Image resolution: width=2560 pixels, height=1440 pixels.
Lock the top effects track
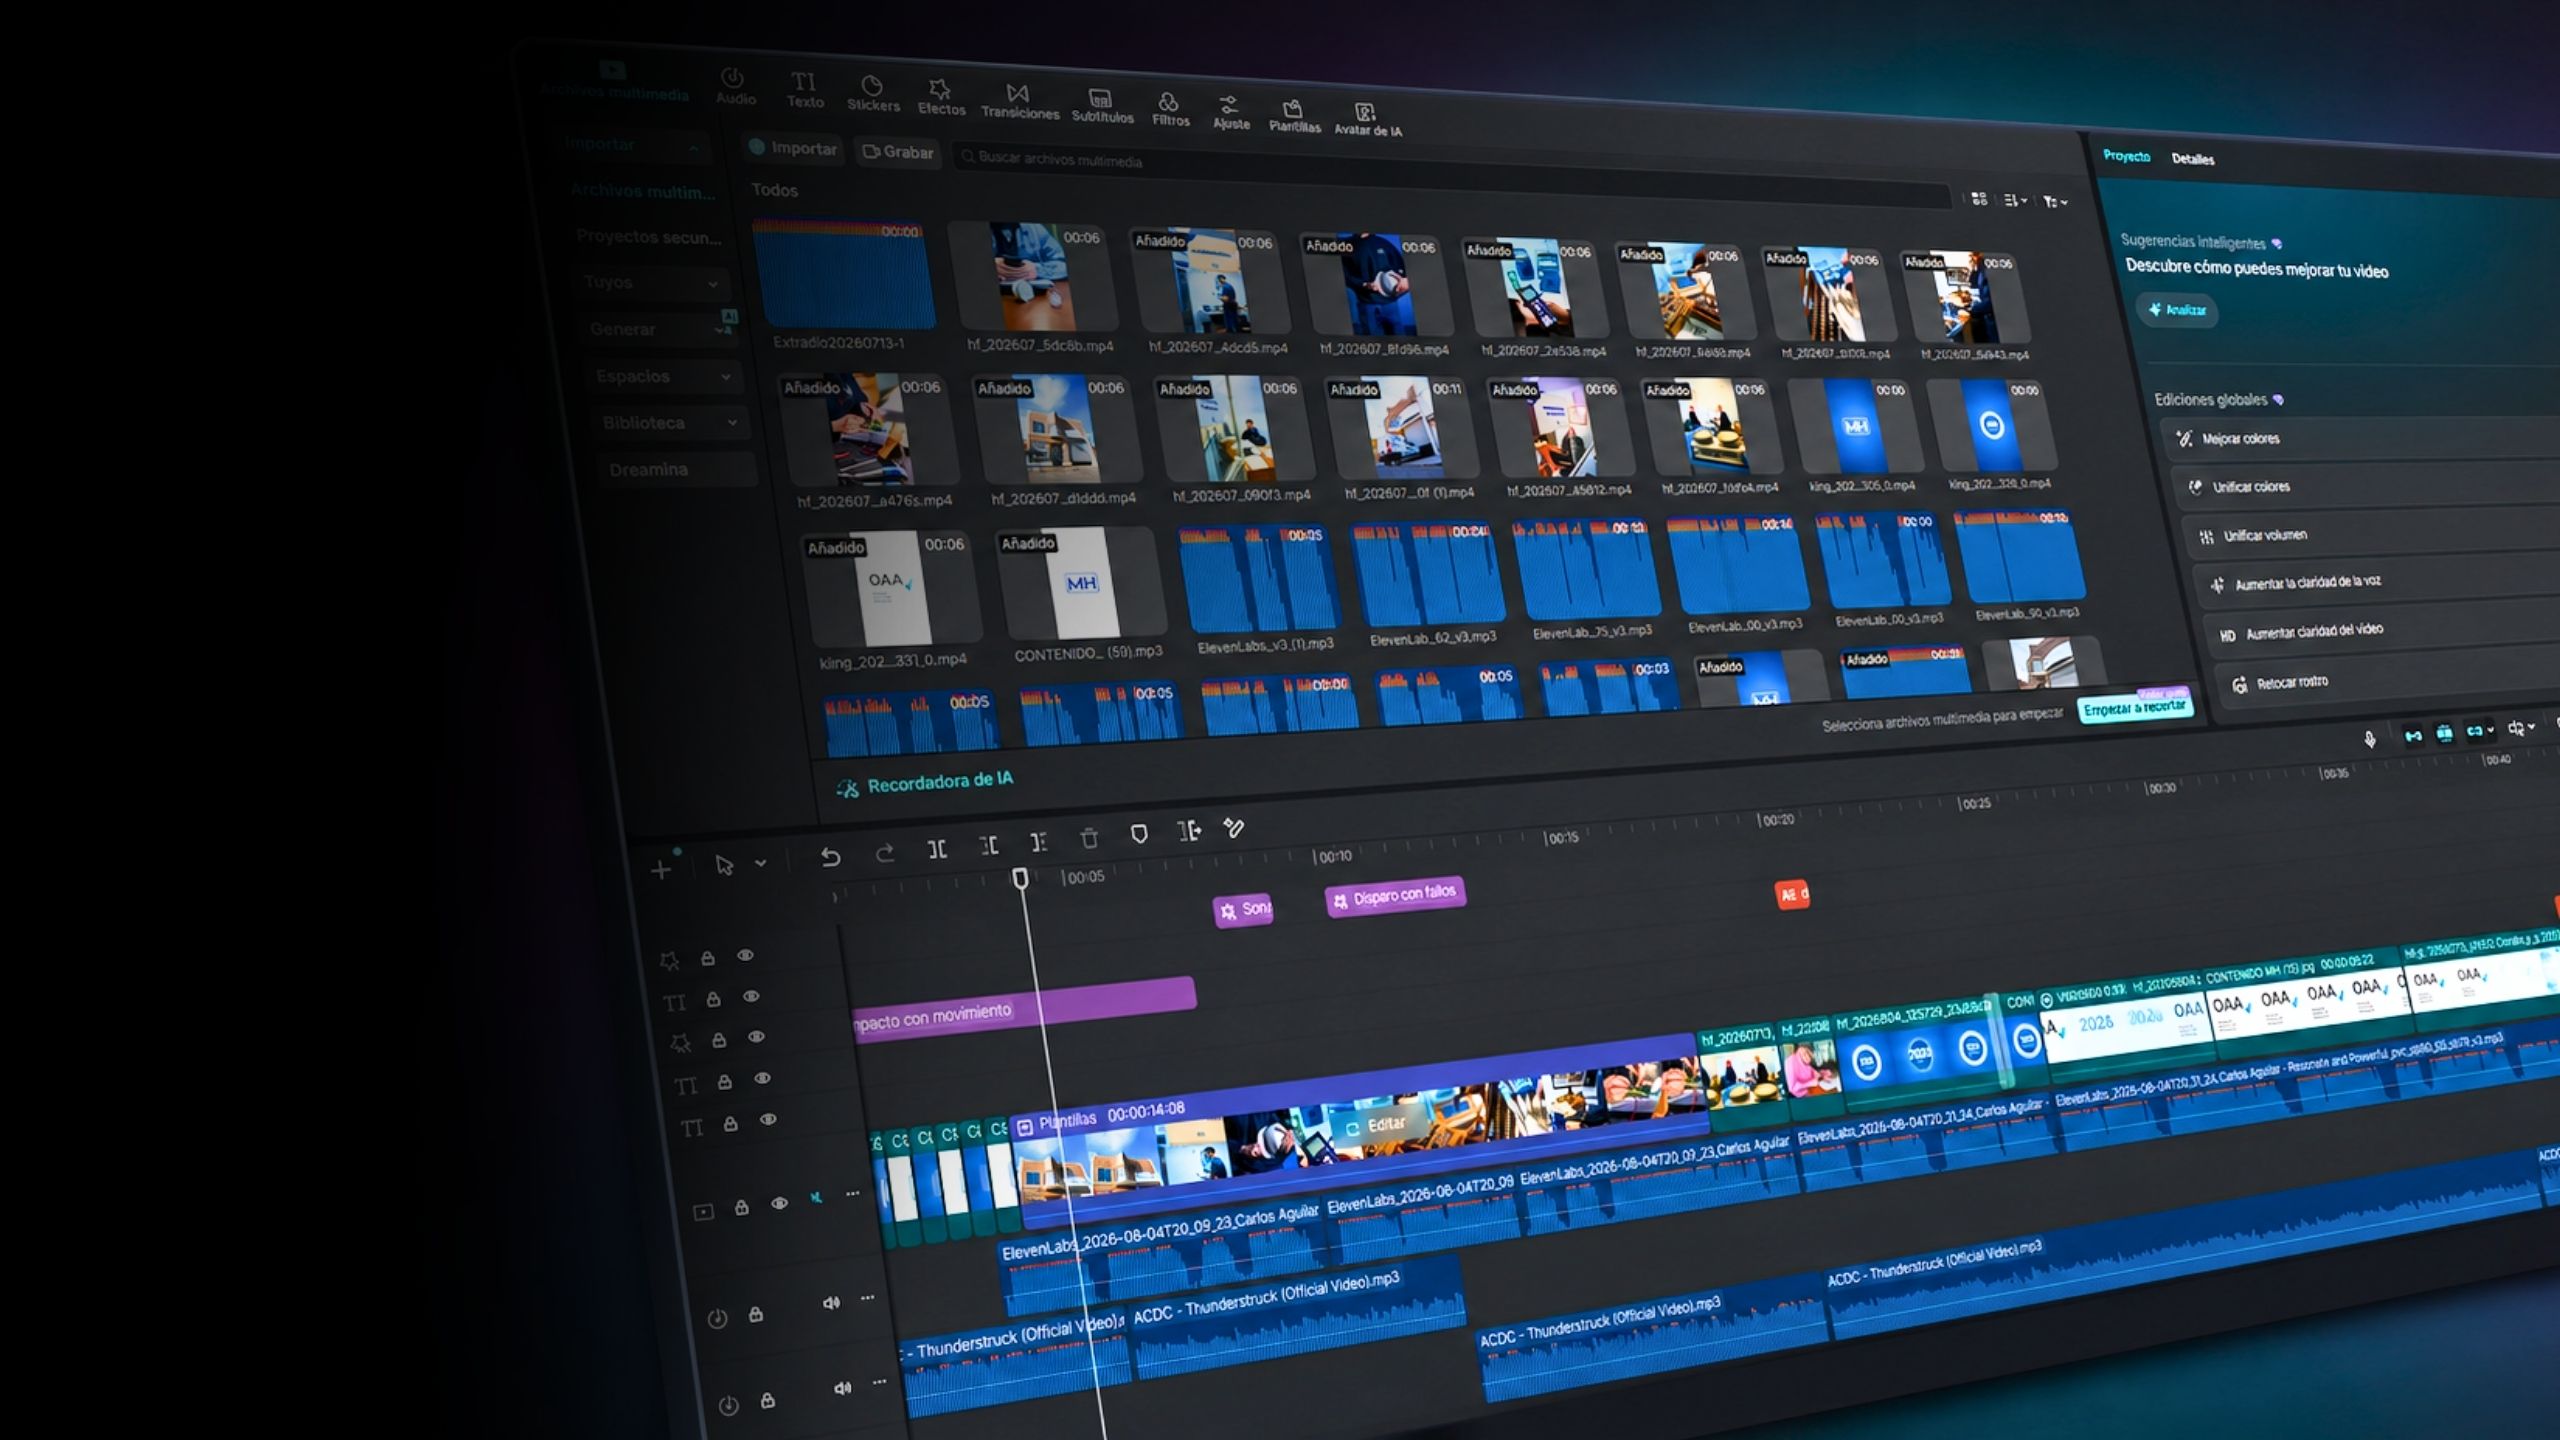pyautogui.click(x=707, y=958)
